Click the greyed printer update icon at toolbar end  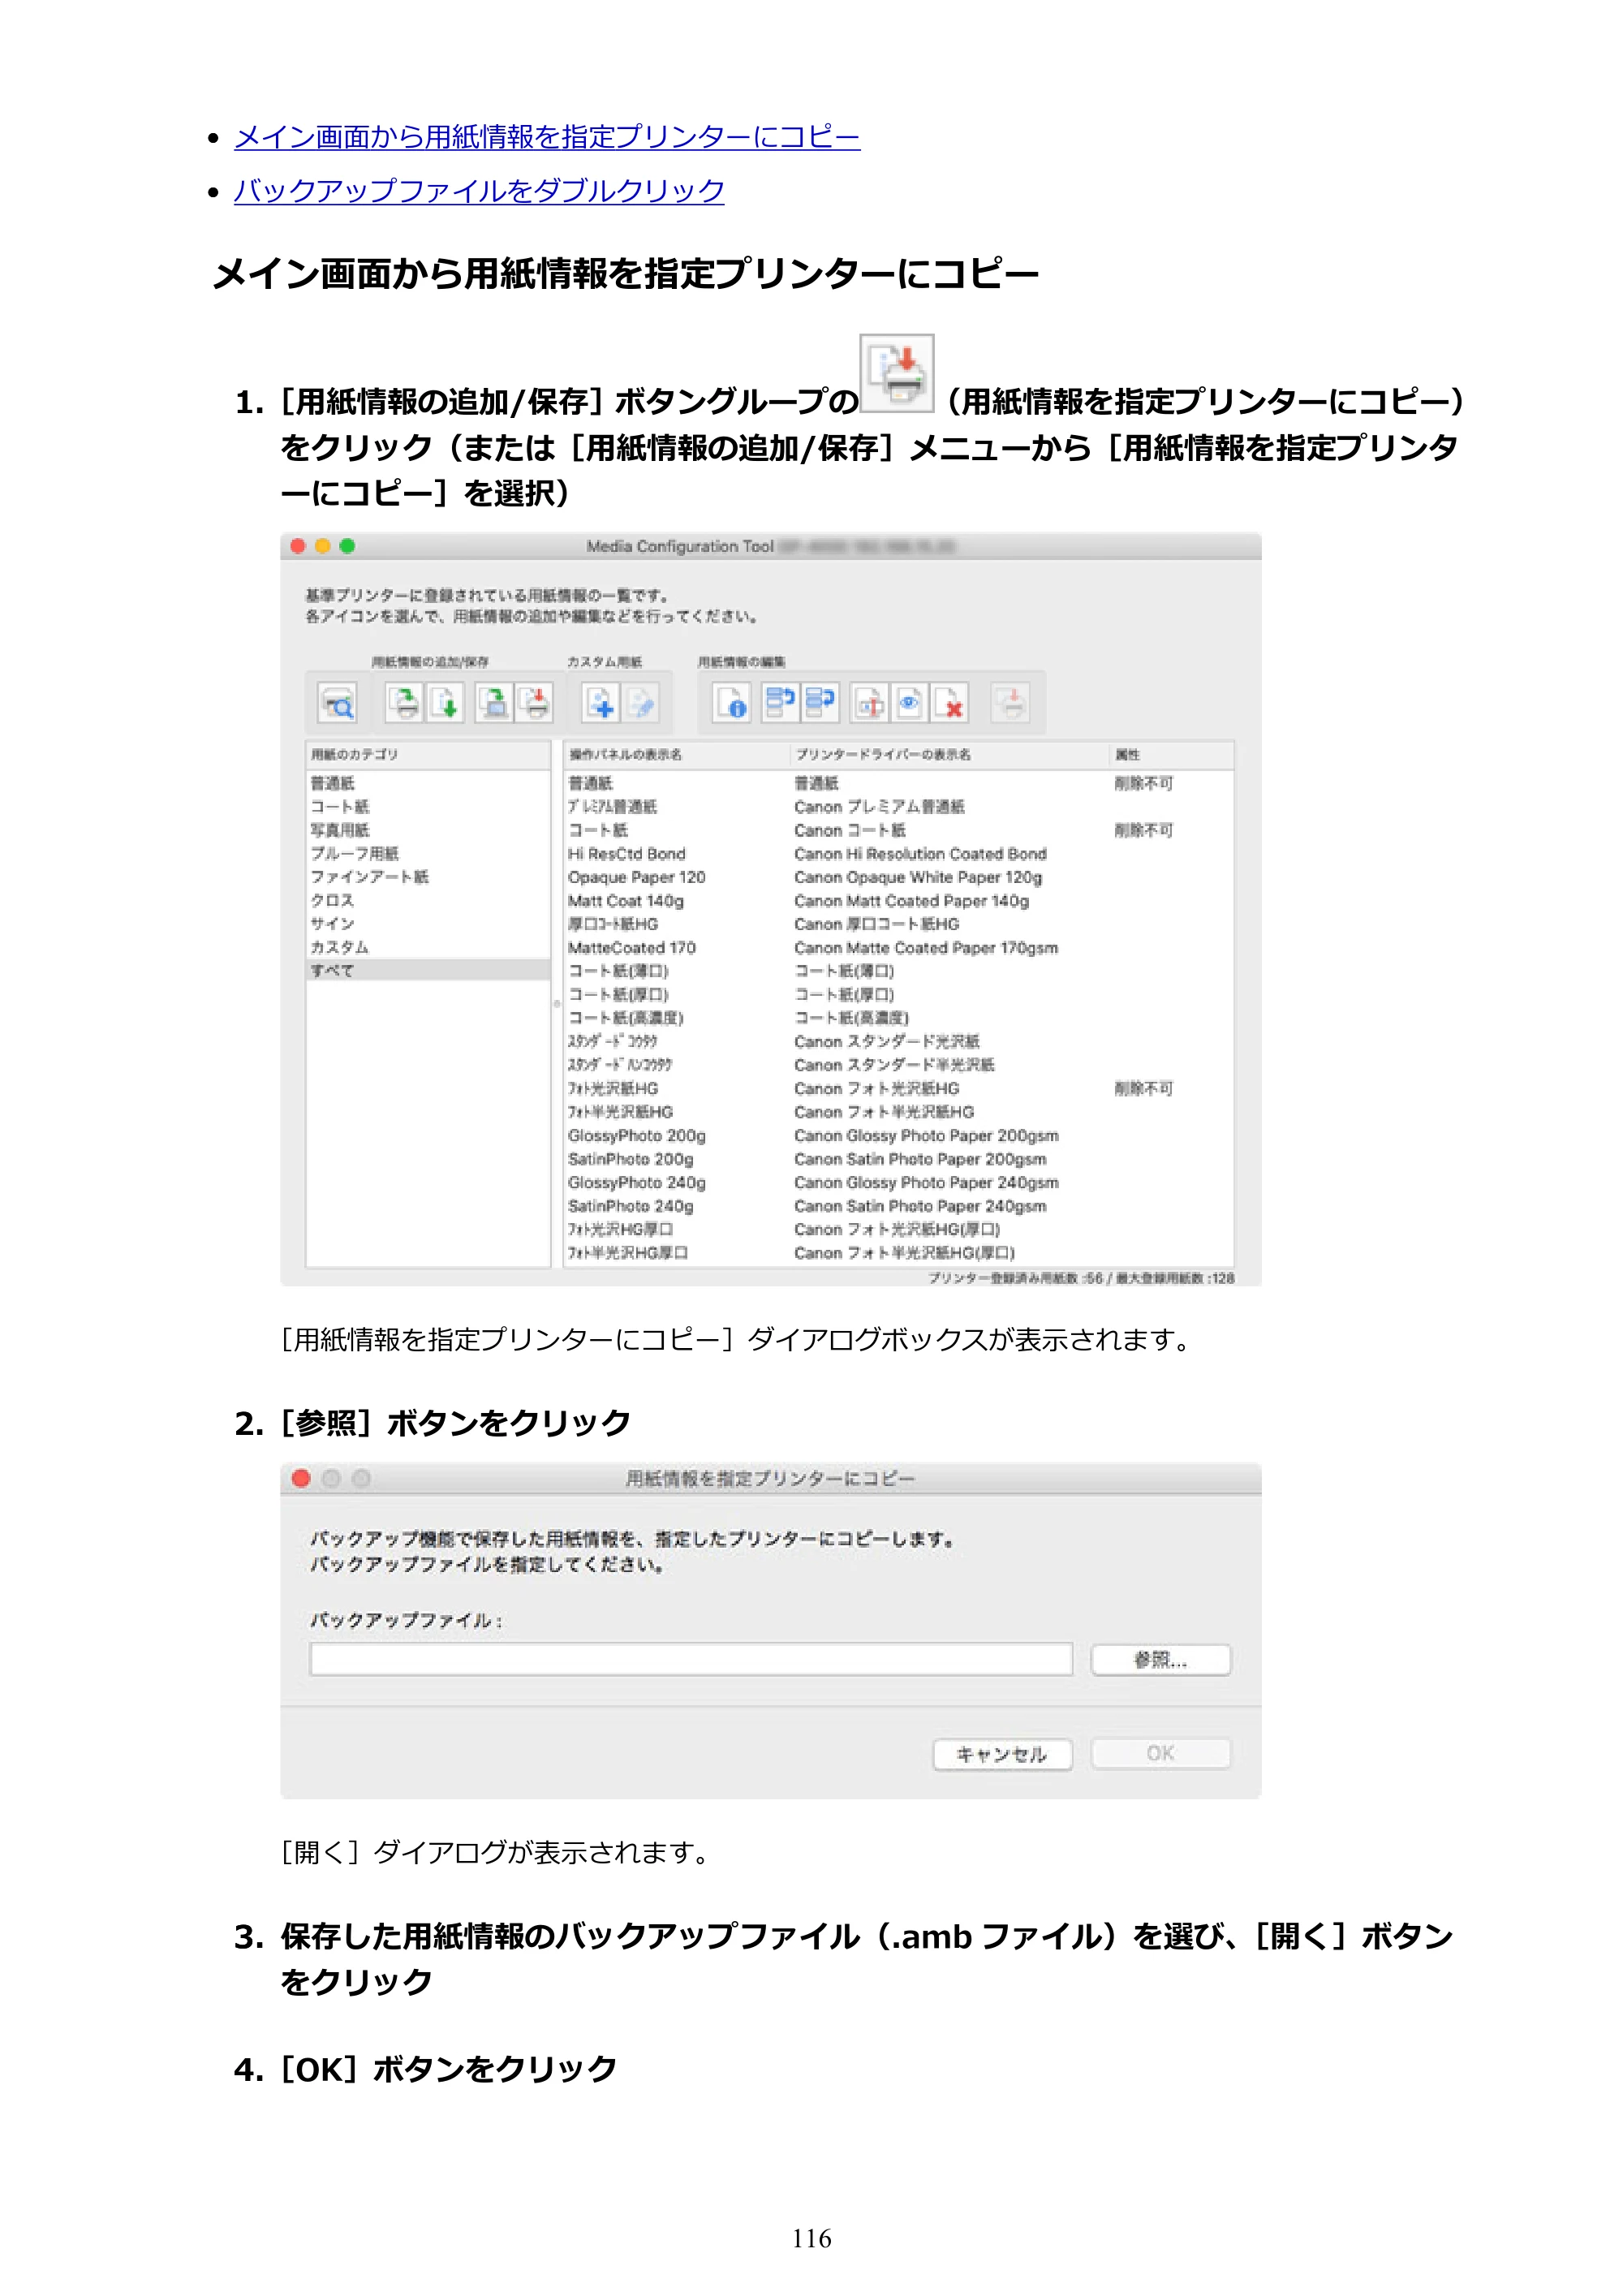pyautogui.click(x=1011, y=702)
